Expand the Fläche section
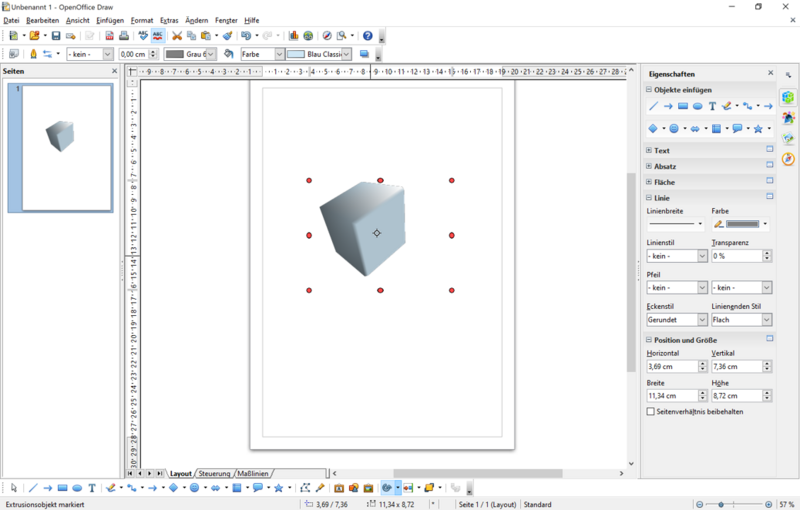This screenshot has height=510, width=800. pos(650,182)
